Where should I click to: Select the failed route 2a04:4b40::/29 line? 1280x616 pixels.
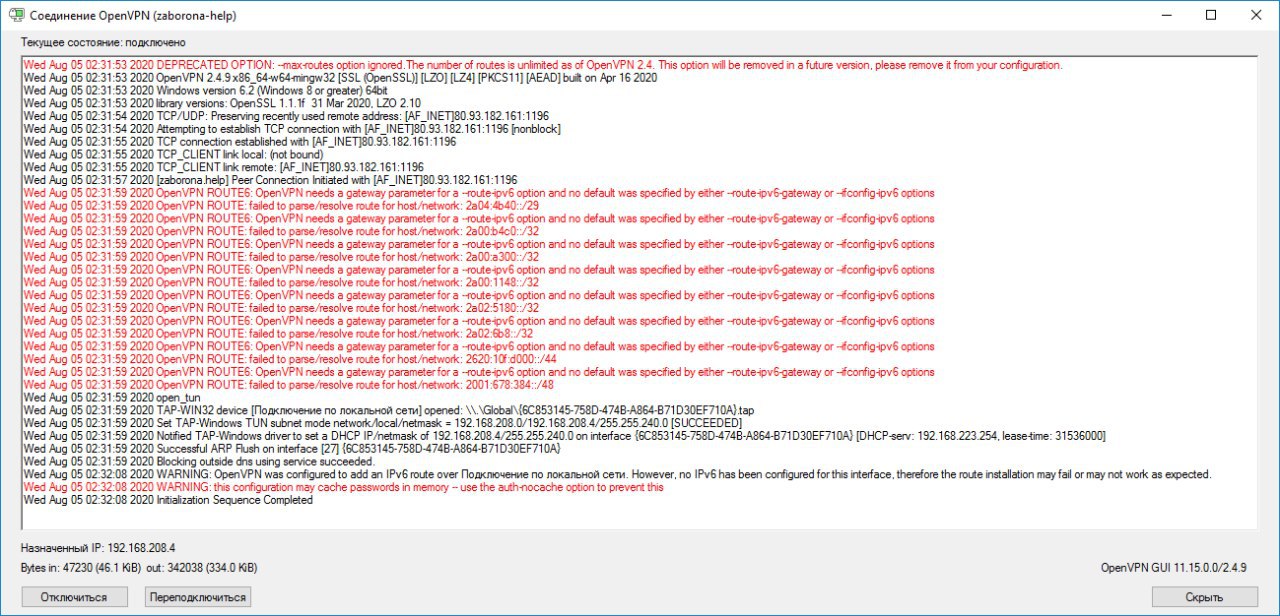pyautogui.click(x=281, y=205)
